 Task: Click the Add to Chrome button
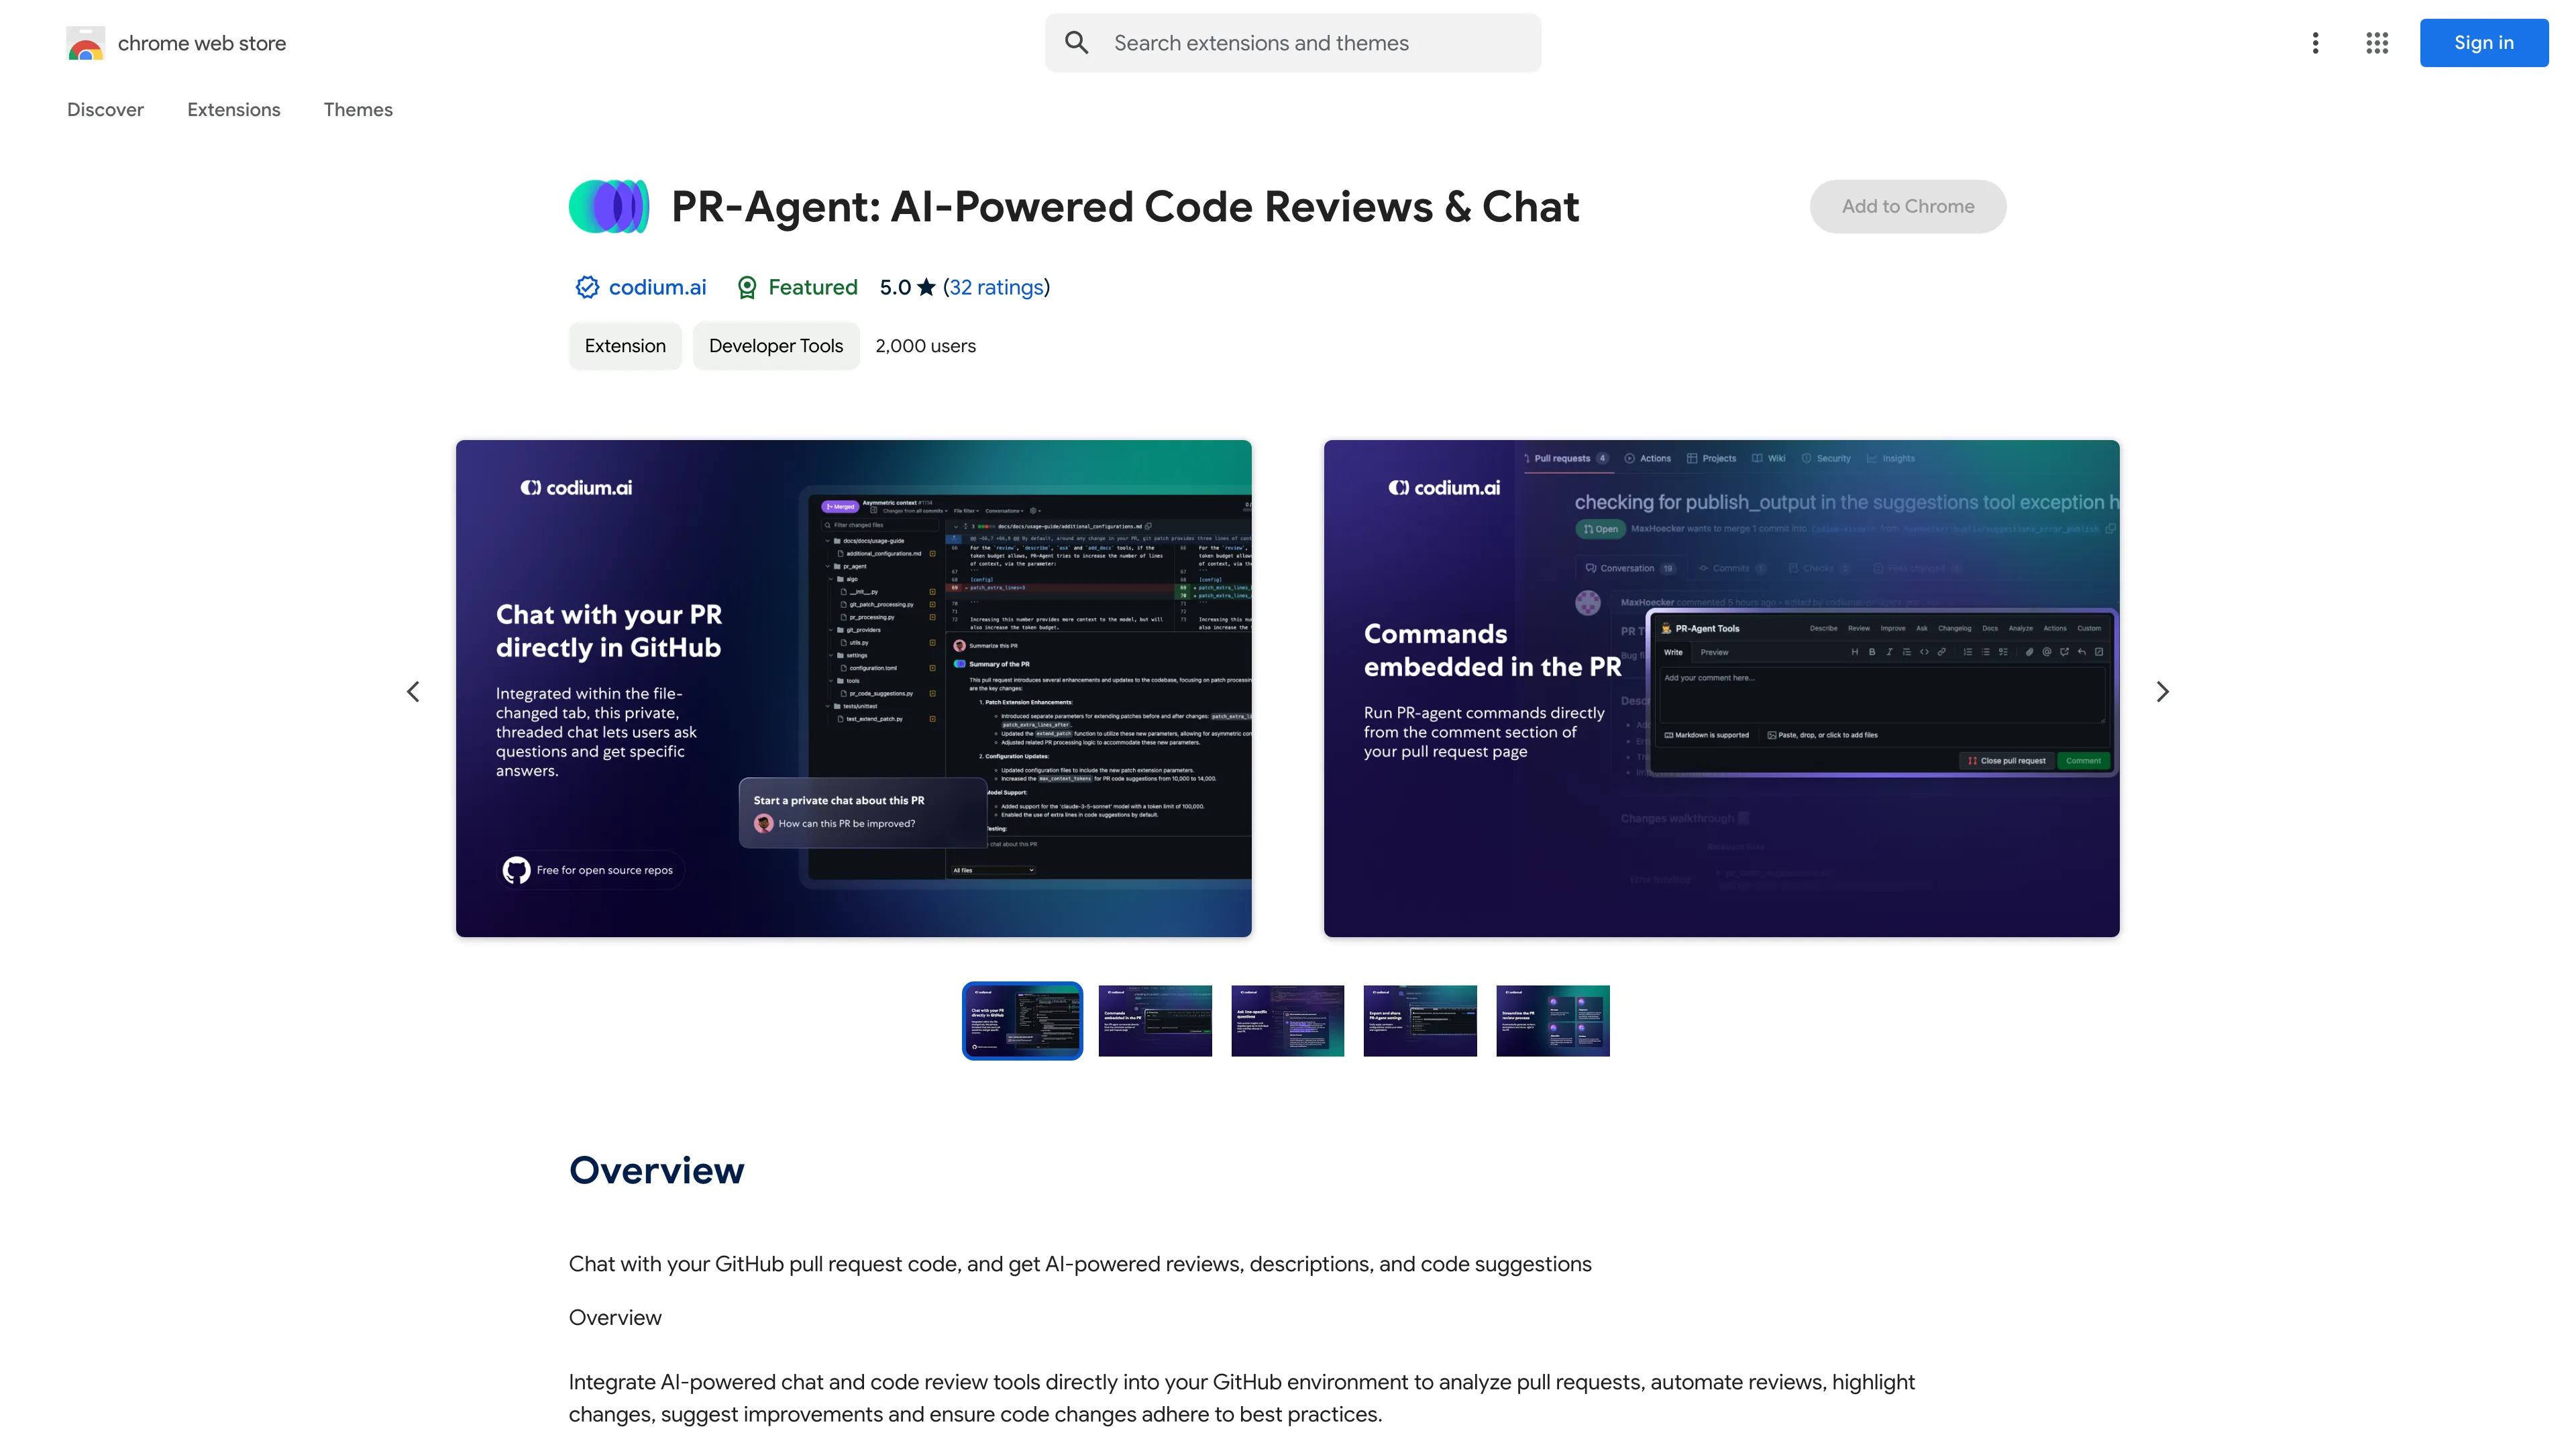click(1907, 206)
